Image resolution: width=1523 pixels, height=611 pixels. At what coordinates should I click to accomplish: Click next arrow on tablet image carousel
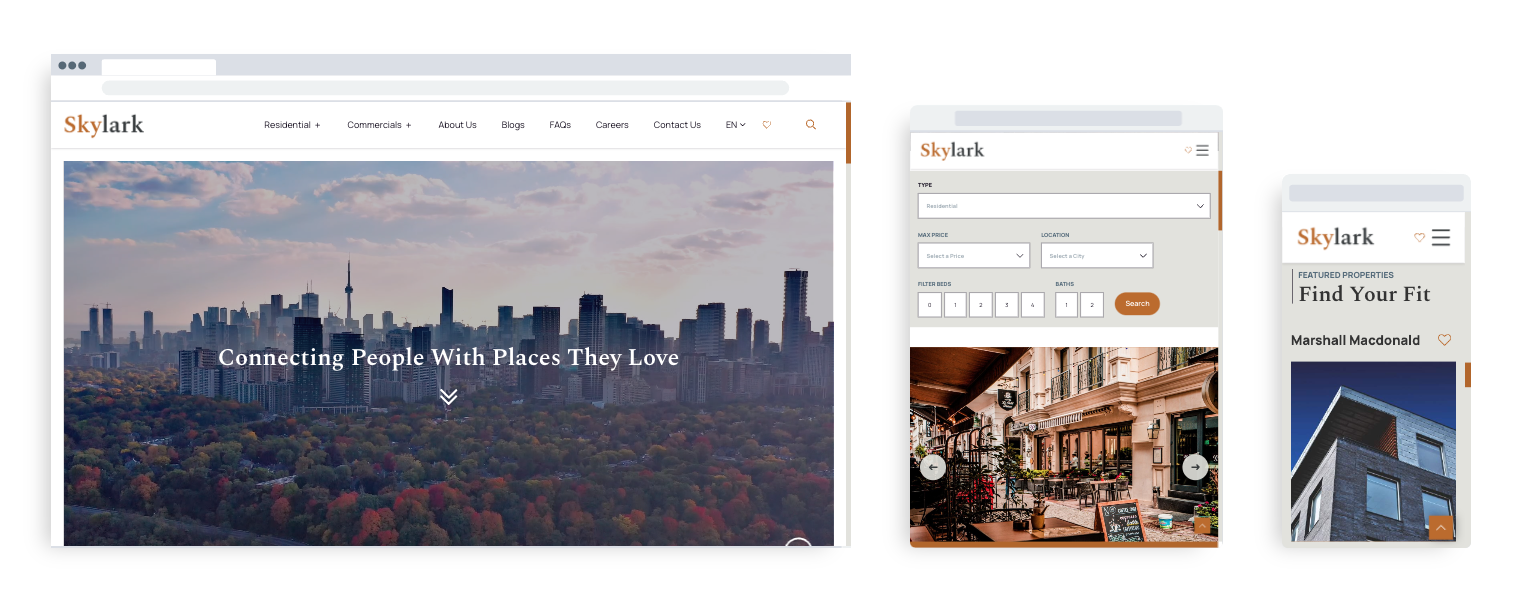[1195, 467]
